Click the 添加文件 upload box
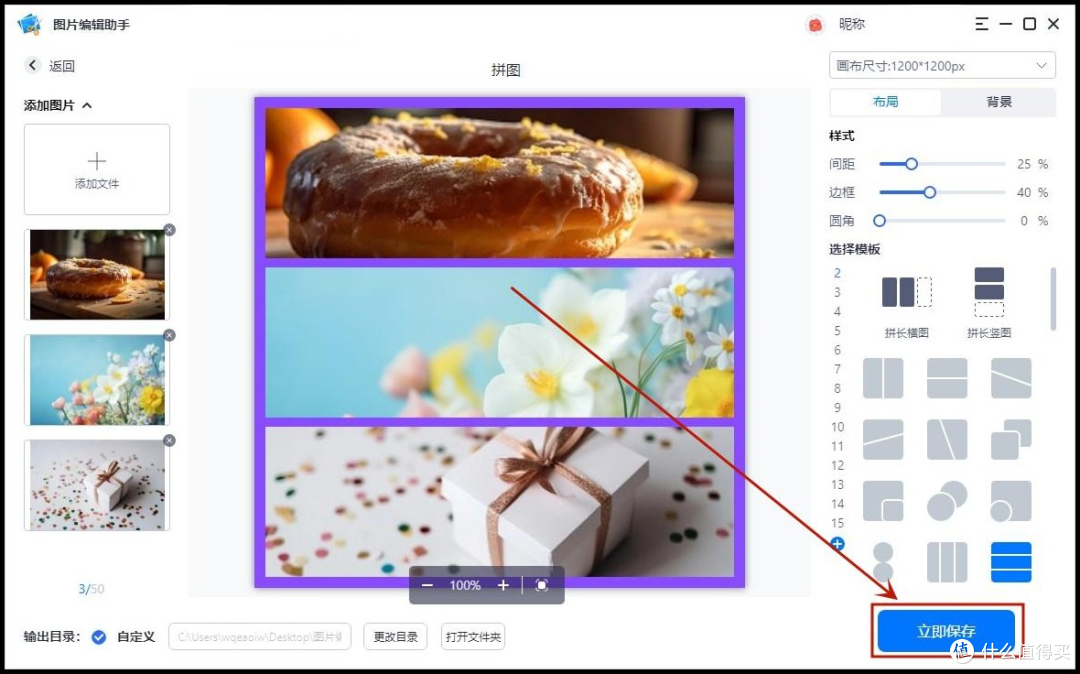The width and height of the screenshot is (1080, 674). (97, 169)
